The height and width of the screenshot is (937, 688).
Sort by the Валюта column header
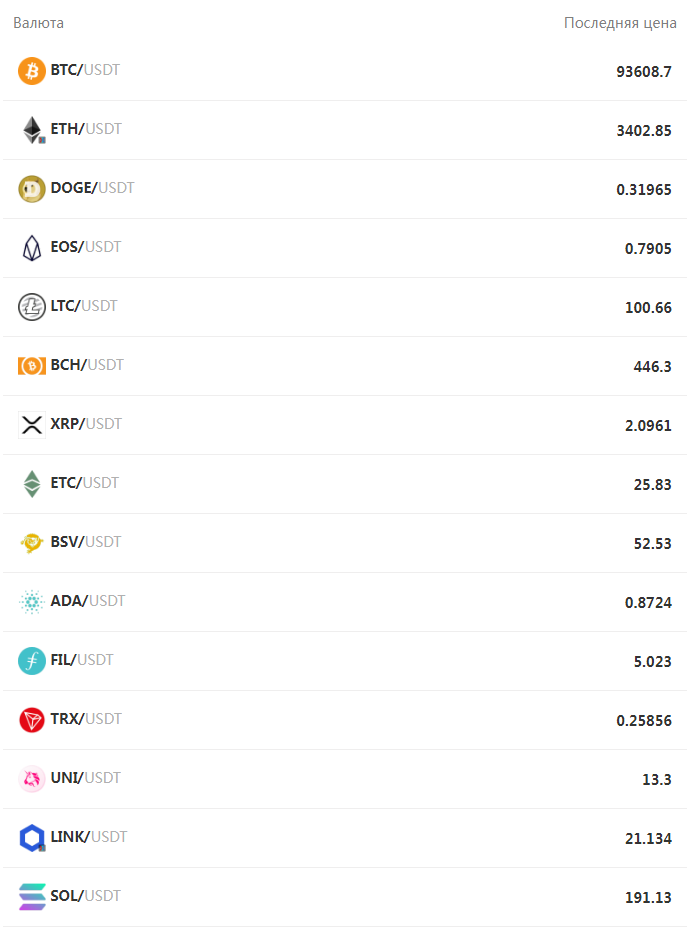38,23
